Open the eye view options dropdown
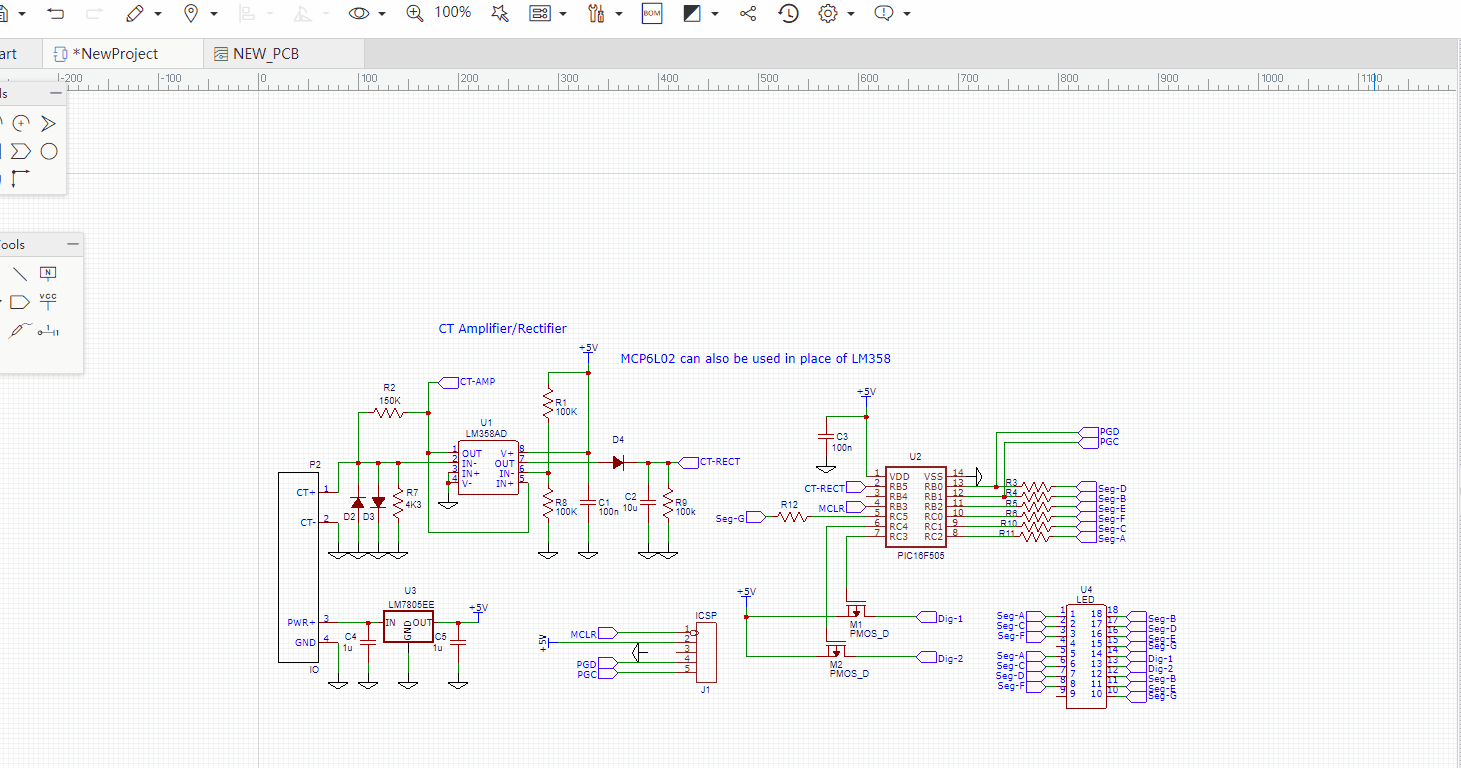This screenshot has height=768, width=1461. (382, 14)
